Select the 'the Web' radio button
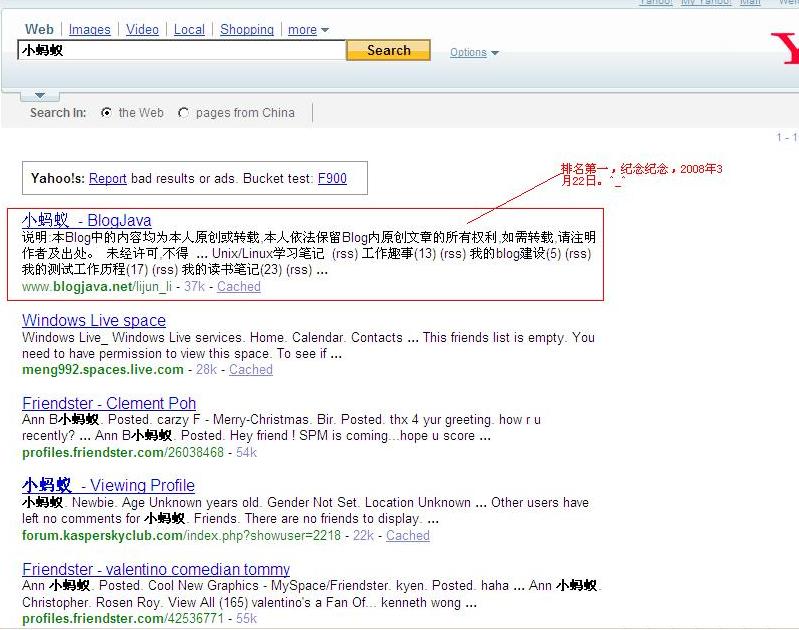Screen dimensions: 799x630 coord(106,113)
